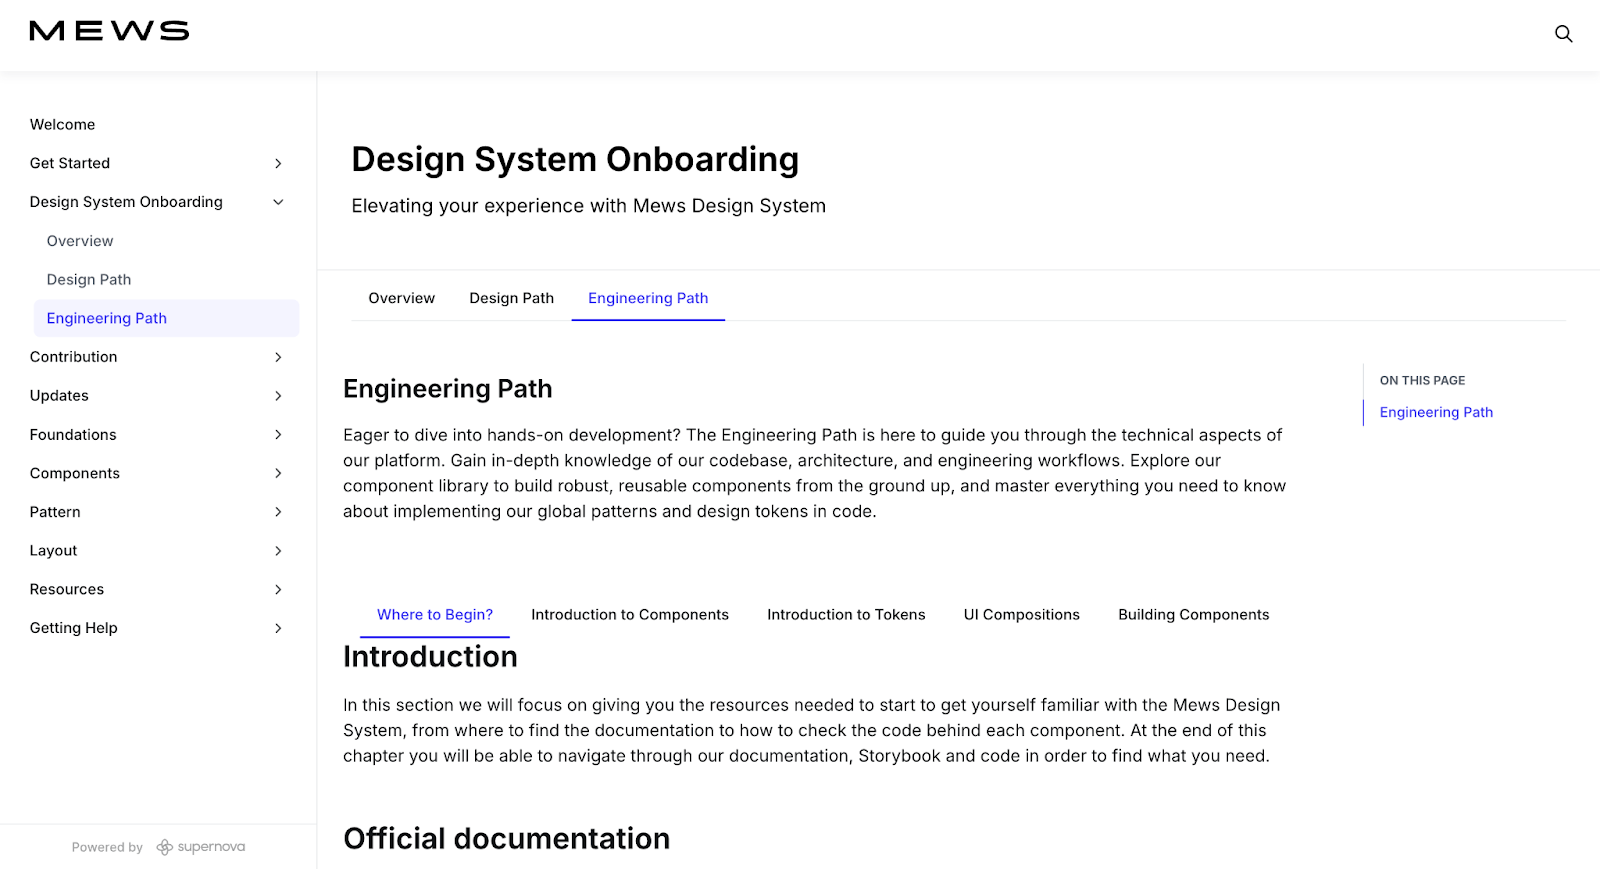
Task: Jump to Engineering Path in On This Page
Action: point(1436,412)
